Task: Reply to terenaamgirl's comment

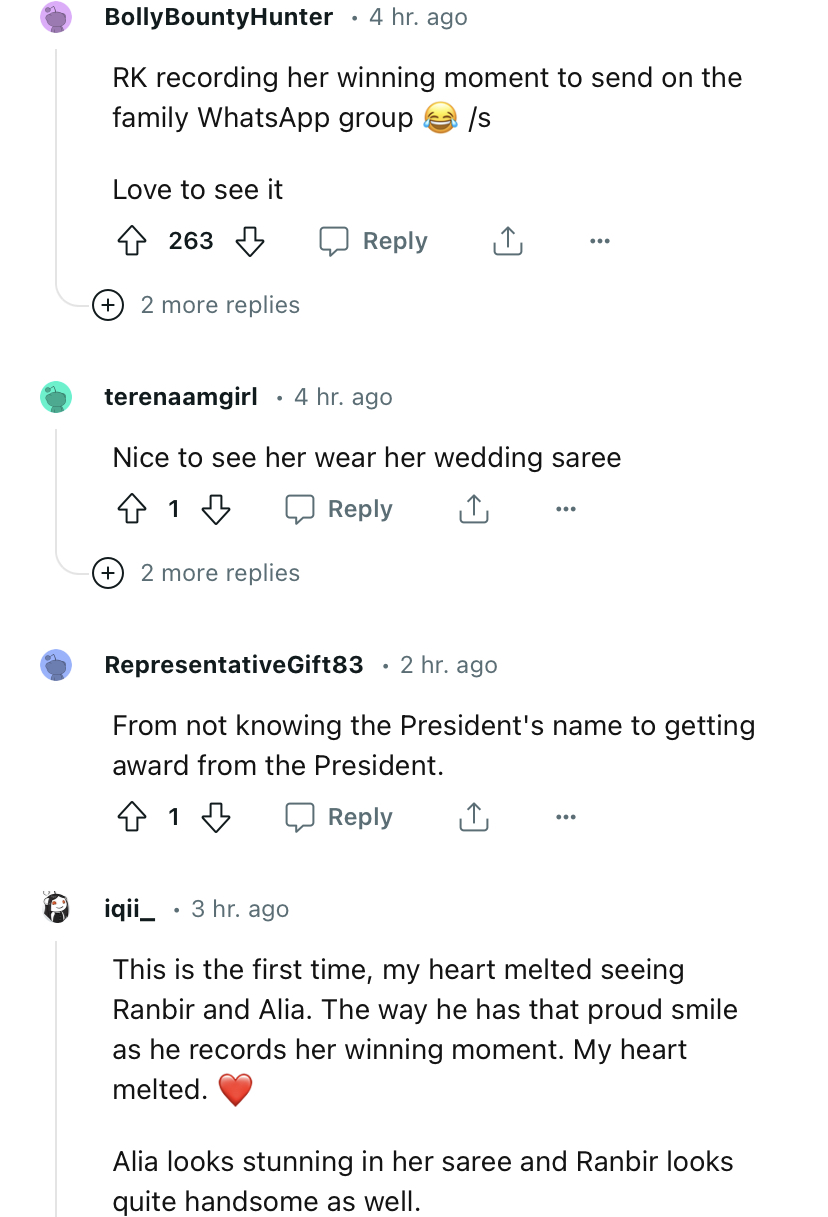Action: point(340,509)
